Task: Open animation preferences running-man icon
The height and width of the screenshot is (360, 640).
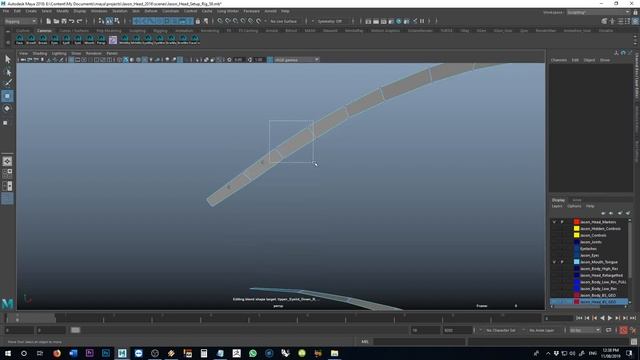Action: click(x=633, y=330)
